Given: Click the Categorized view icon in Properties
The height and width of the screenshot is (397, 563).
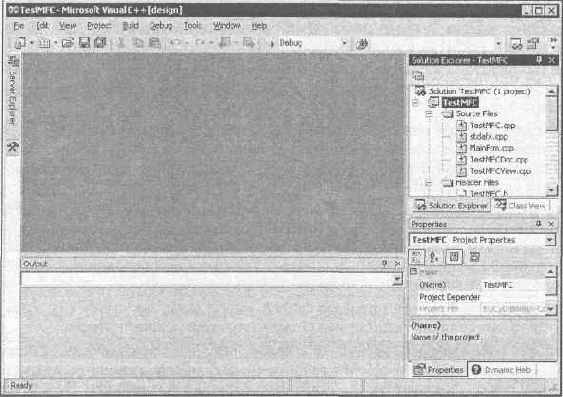Looking at the screenshot, I should point(417,257).
